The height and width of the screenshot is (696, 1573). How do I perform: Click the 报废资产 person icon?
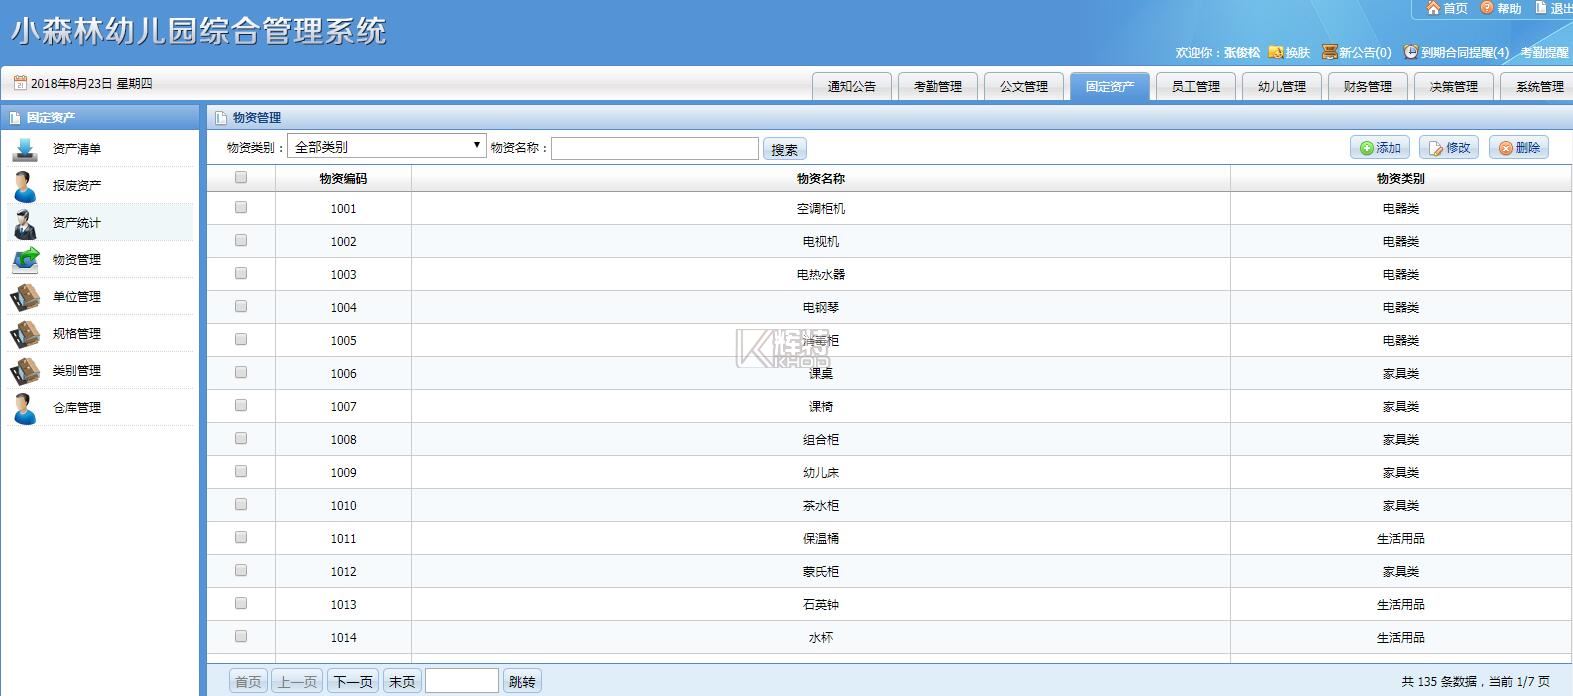pyautogui.click(x=25, y=186)
